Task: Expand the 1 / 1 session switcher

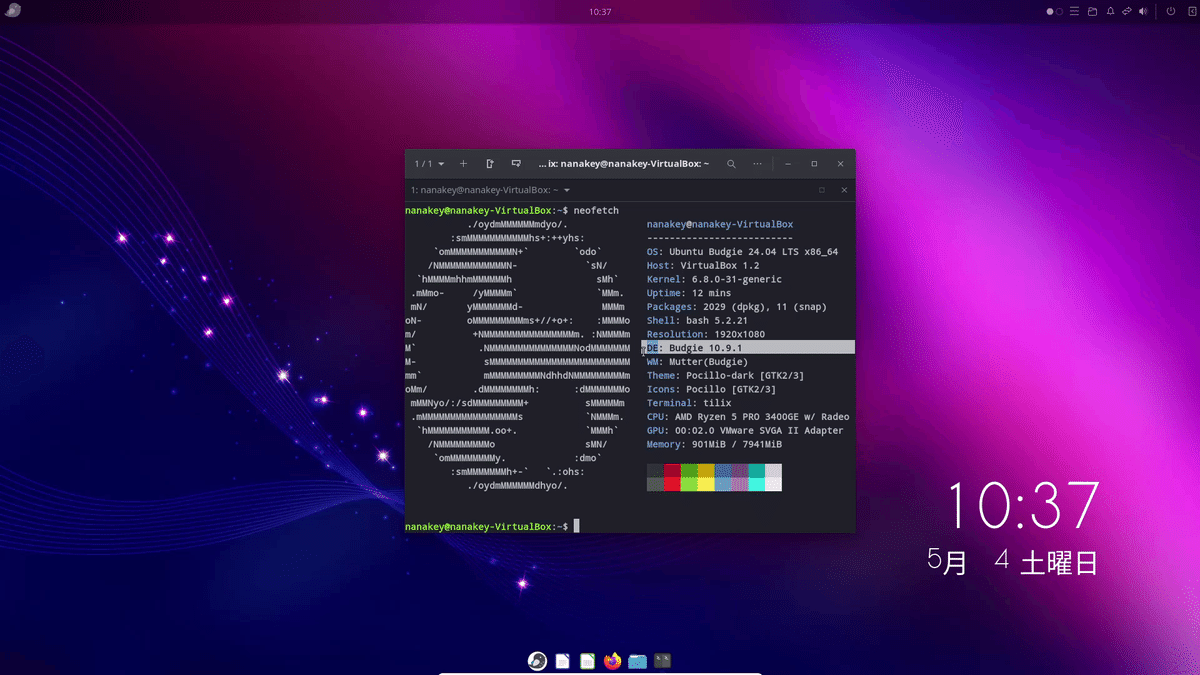Action: [x=430, y=163]
